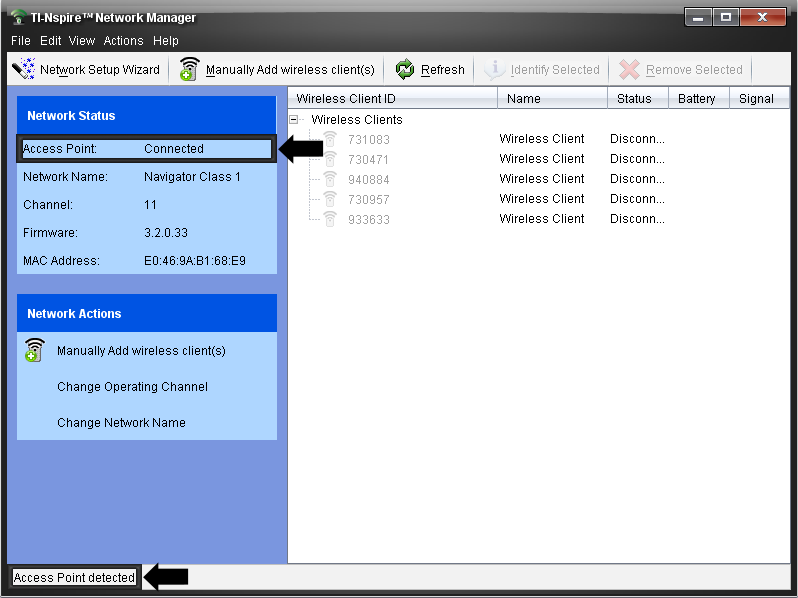This screenshot has height=598, width=798.
Task: Click the TI-Nspire app icon in title bar
Action: [x=17, y=17]
